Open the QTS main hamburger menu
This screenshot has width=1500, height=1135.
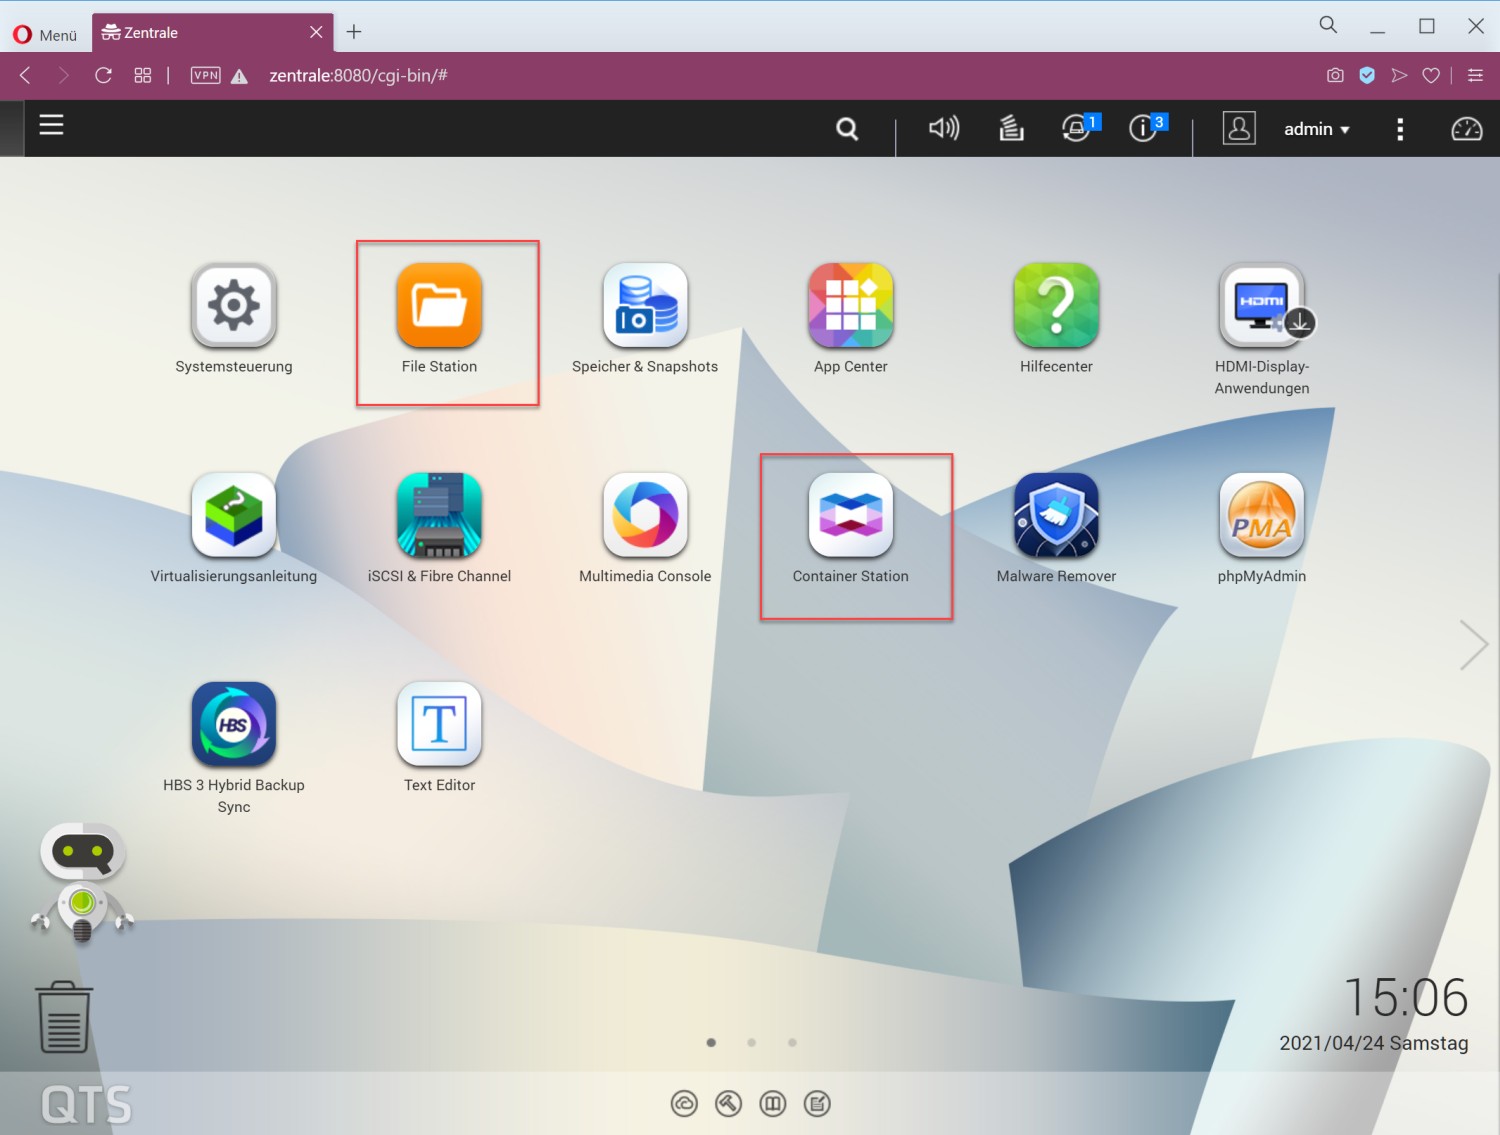pos(51,125)
